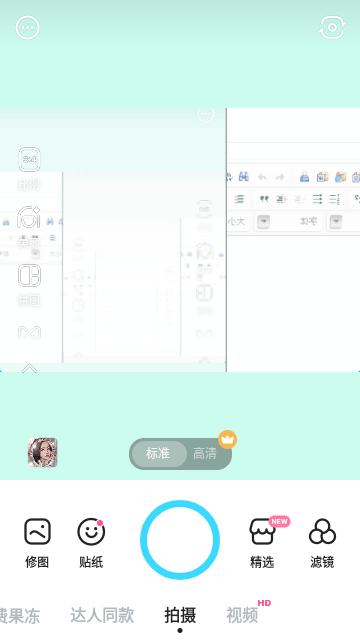The image size is (360, 640).
Task: Open the recent photo gallery thumbnail
Action: click(x=42, y=452)
